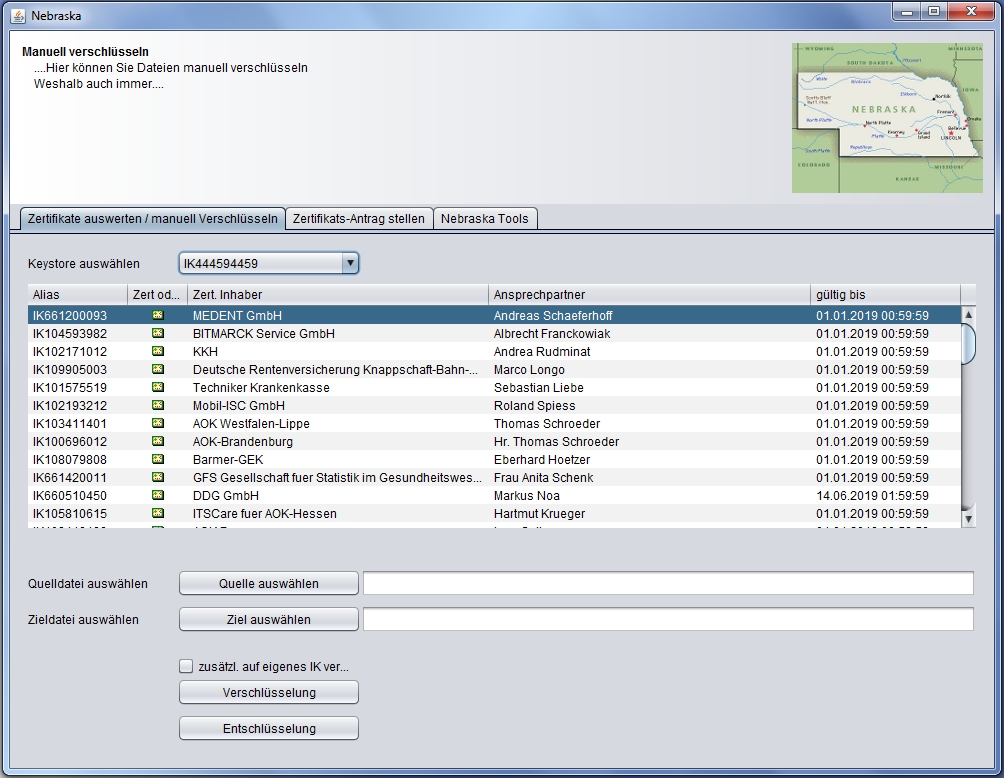
Task: Click validity date 14.06.2019 01:59:59
Action: [872, 496]
